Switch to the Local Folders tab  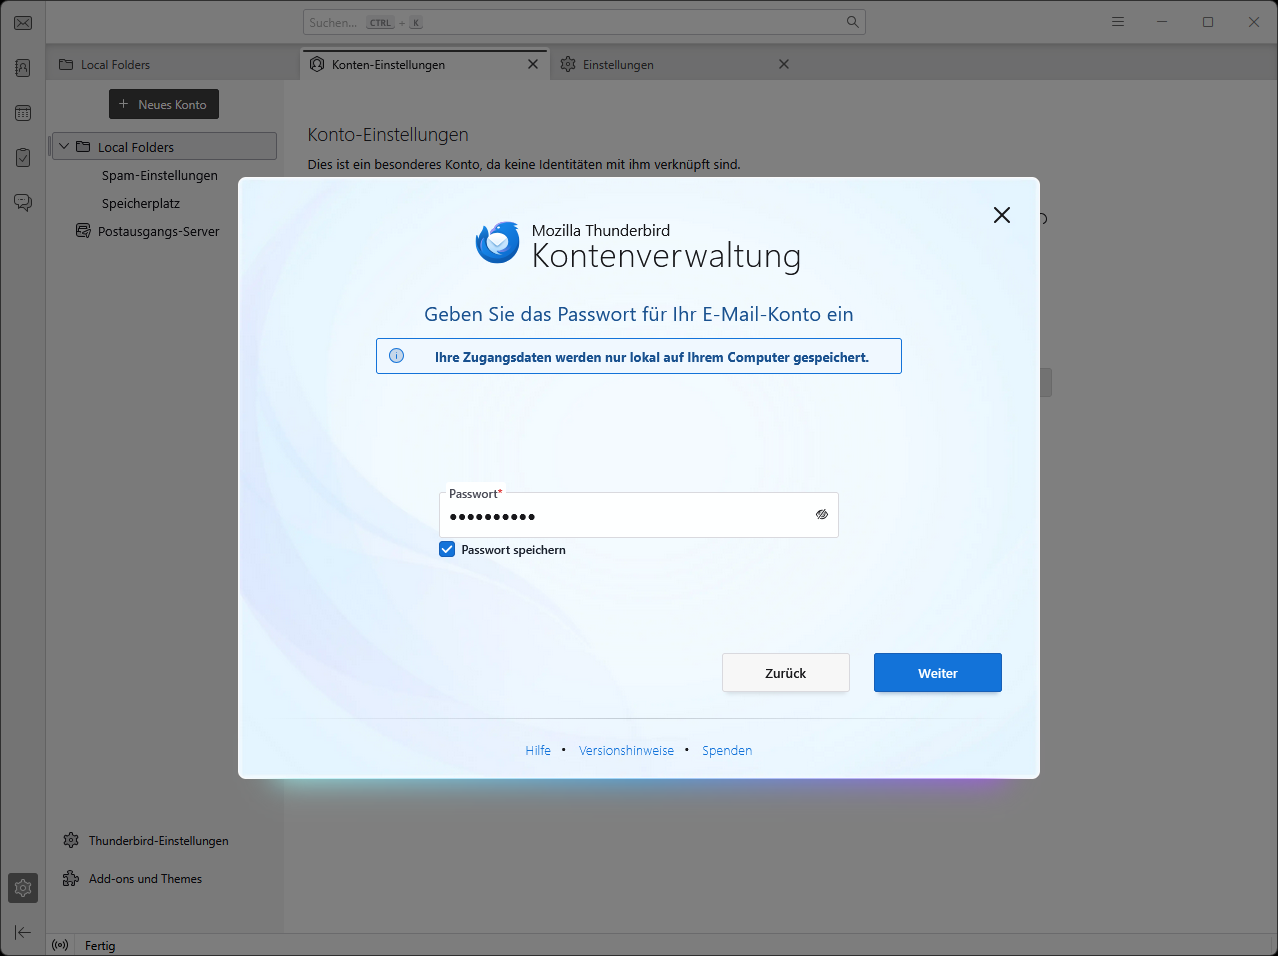[x=115, y=65]
